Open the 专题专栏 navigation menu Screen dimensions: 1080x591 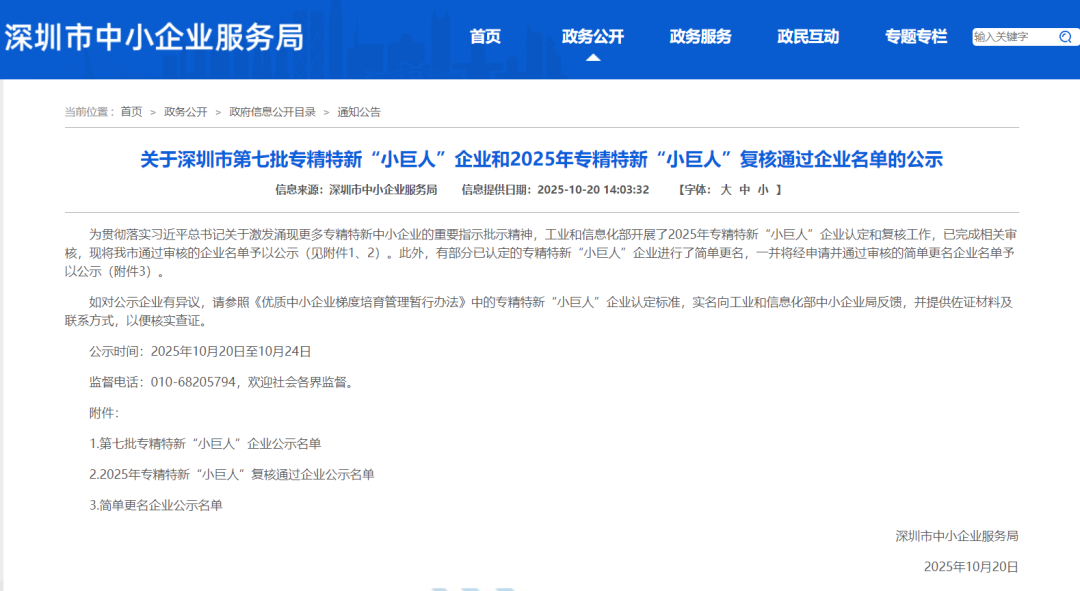tap(918, 35)
